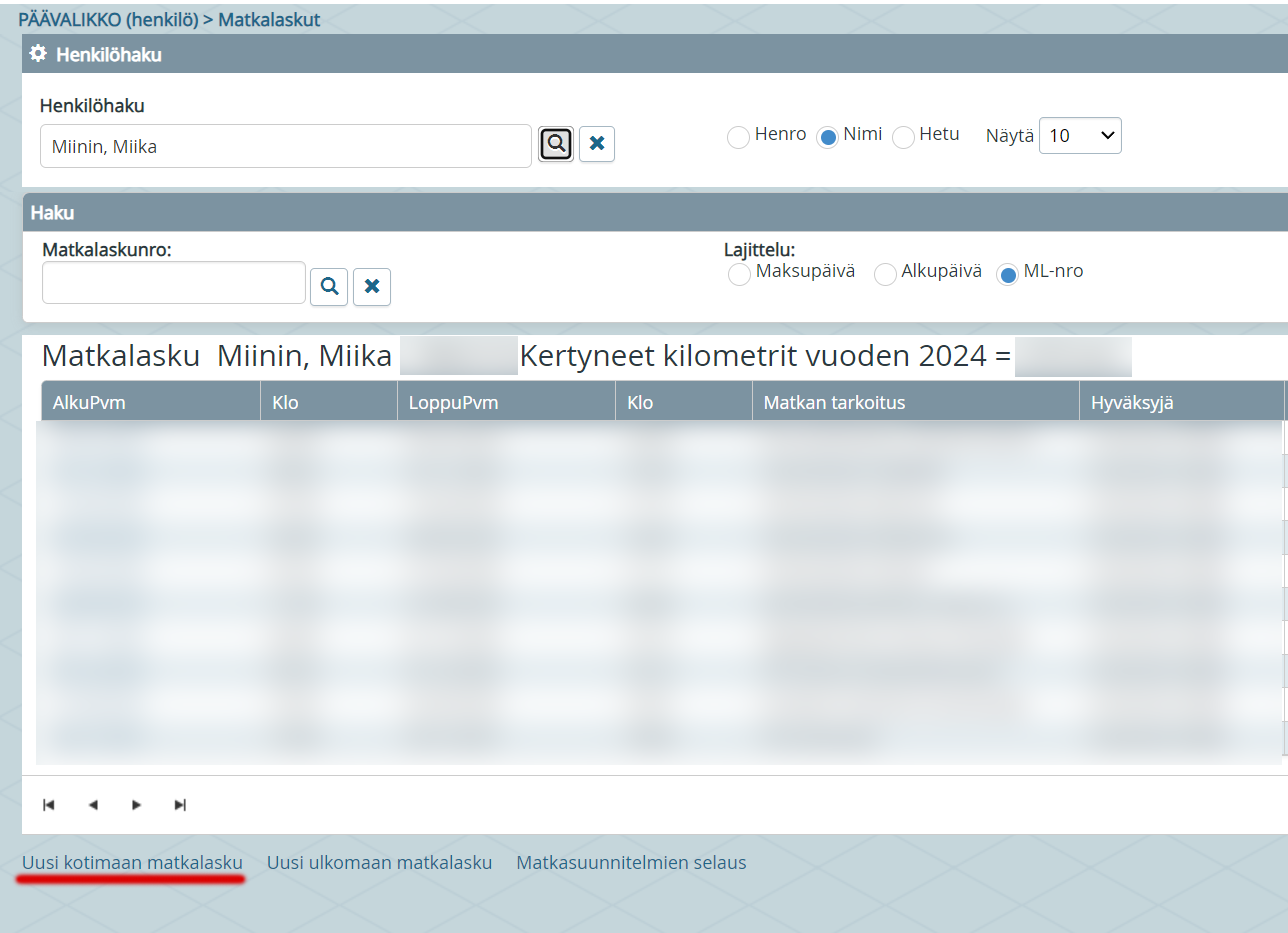Click the Henkilöhaku panel gear icon
This screenshot has height=933, width=1288.
[x=39, y=54]
